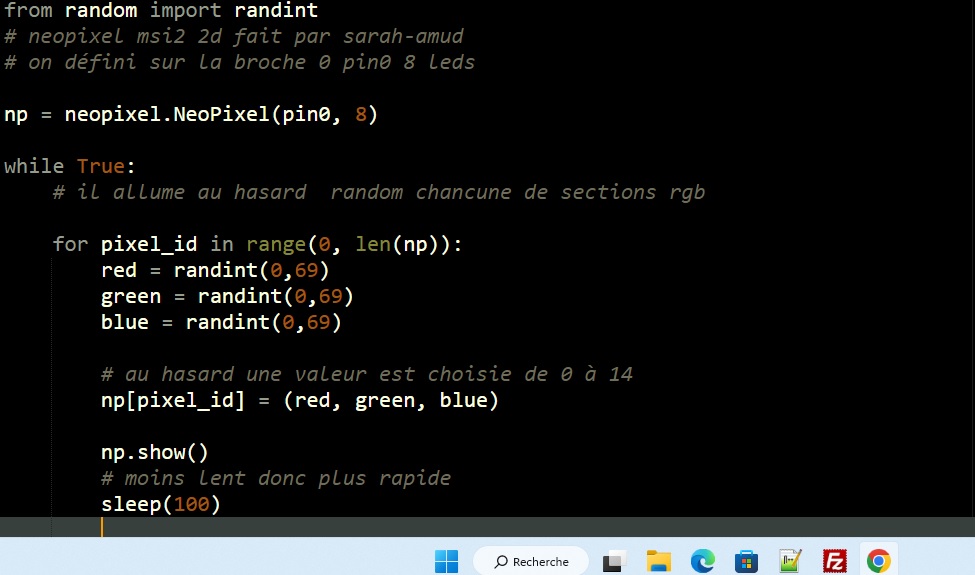Viewport: 975px width, 575px height.
Task: Open Task View from the taskbar
Action: [614, 561]
